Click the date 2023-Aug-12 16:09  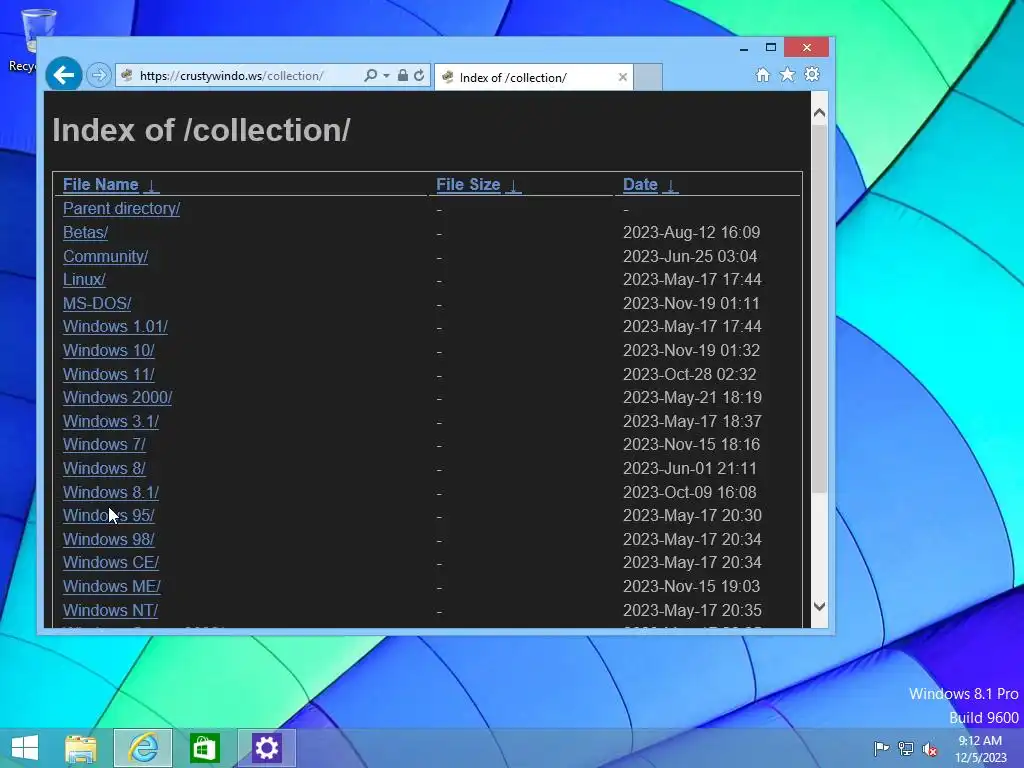click(x=691, y=232)
